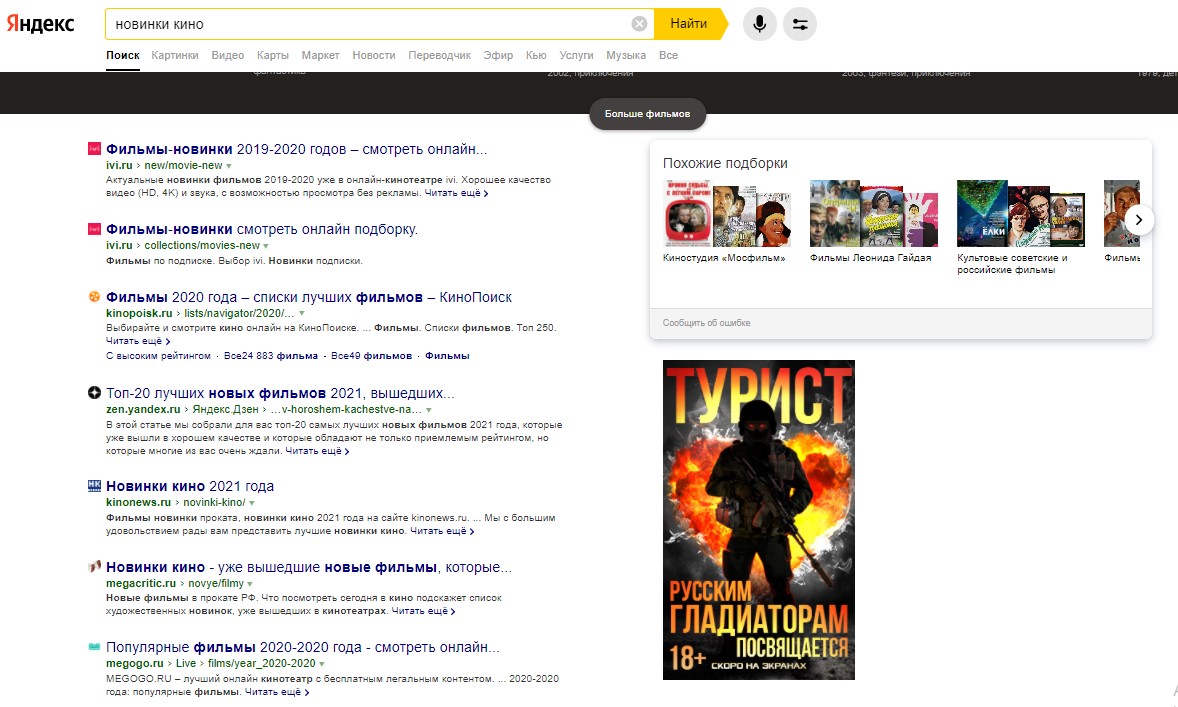Open the Карты tab
The image size is (1178, 707).
pyautogui.click(x=273, y=55)
